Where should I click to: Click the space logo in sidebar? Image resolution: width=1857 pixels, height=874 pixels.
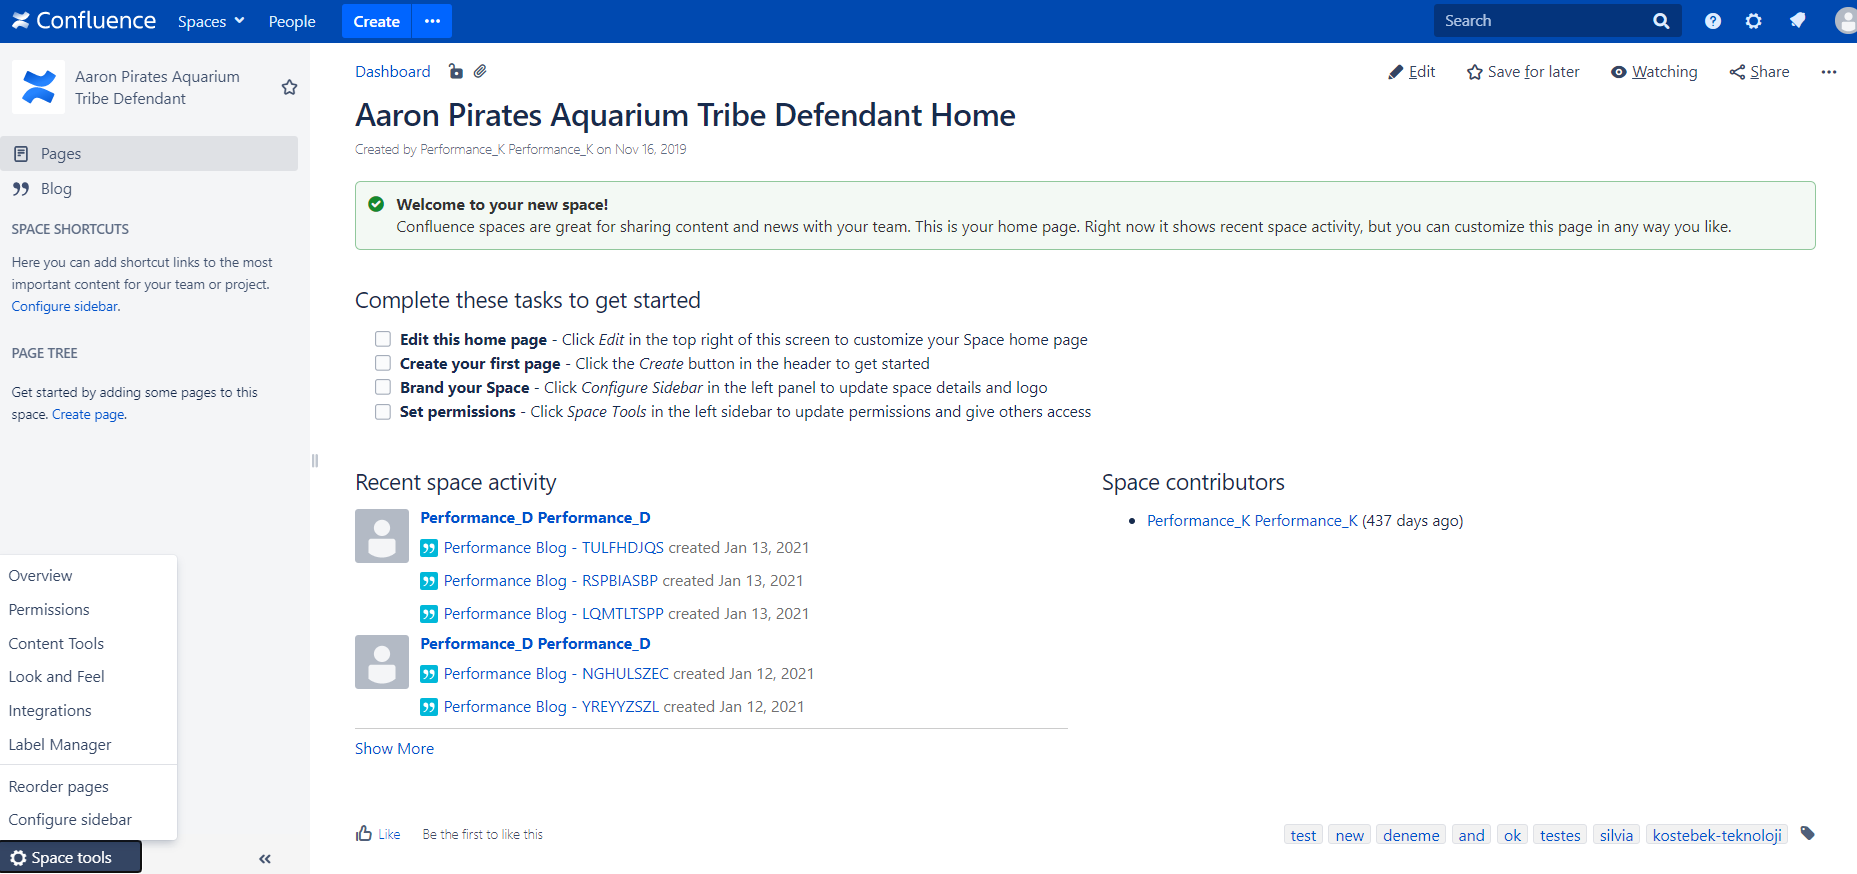coord(39,87)
